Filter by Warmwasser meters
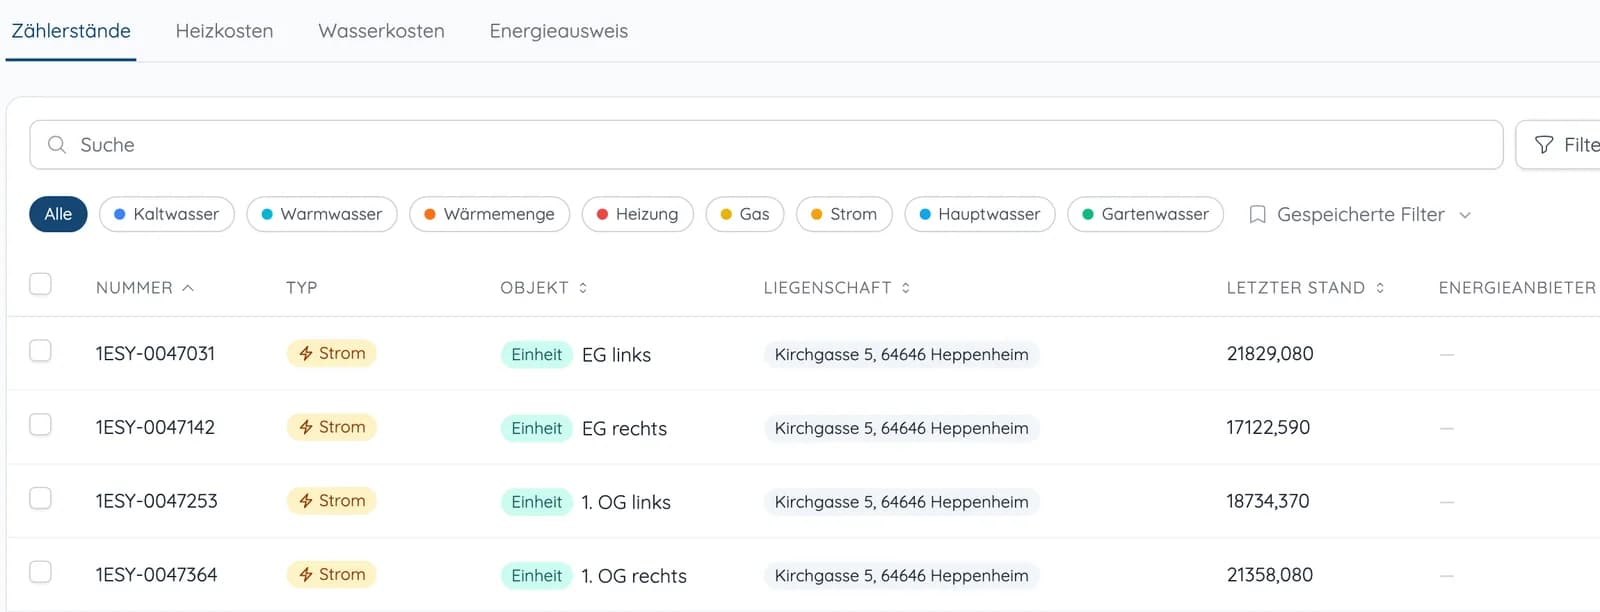Screen dimensions: 1600x612 [322, 214]
